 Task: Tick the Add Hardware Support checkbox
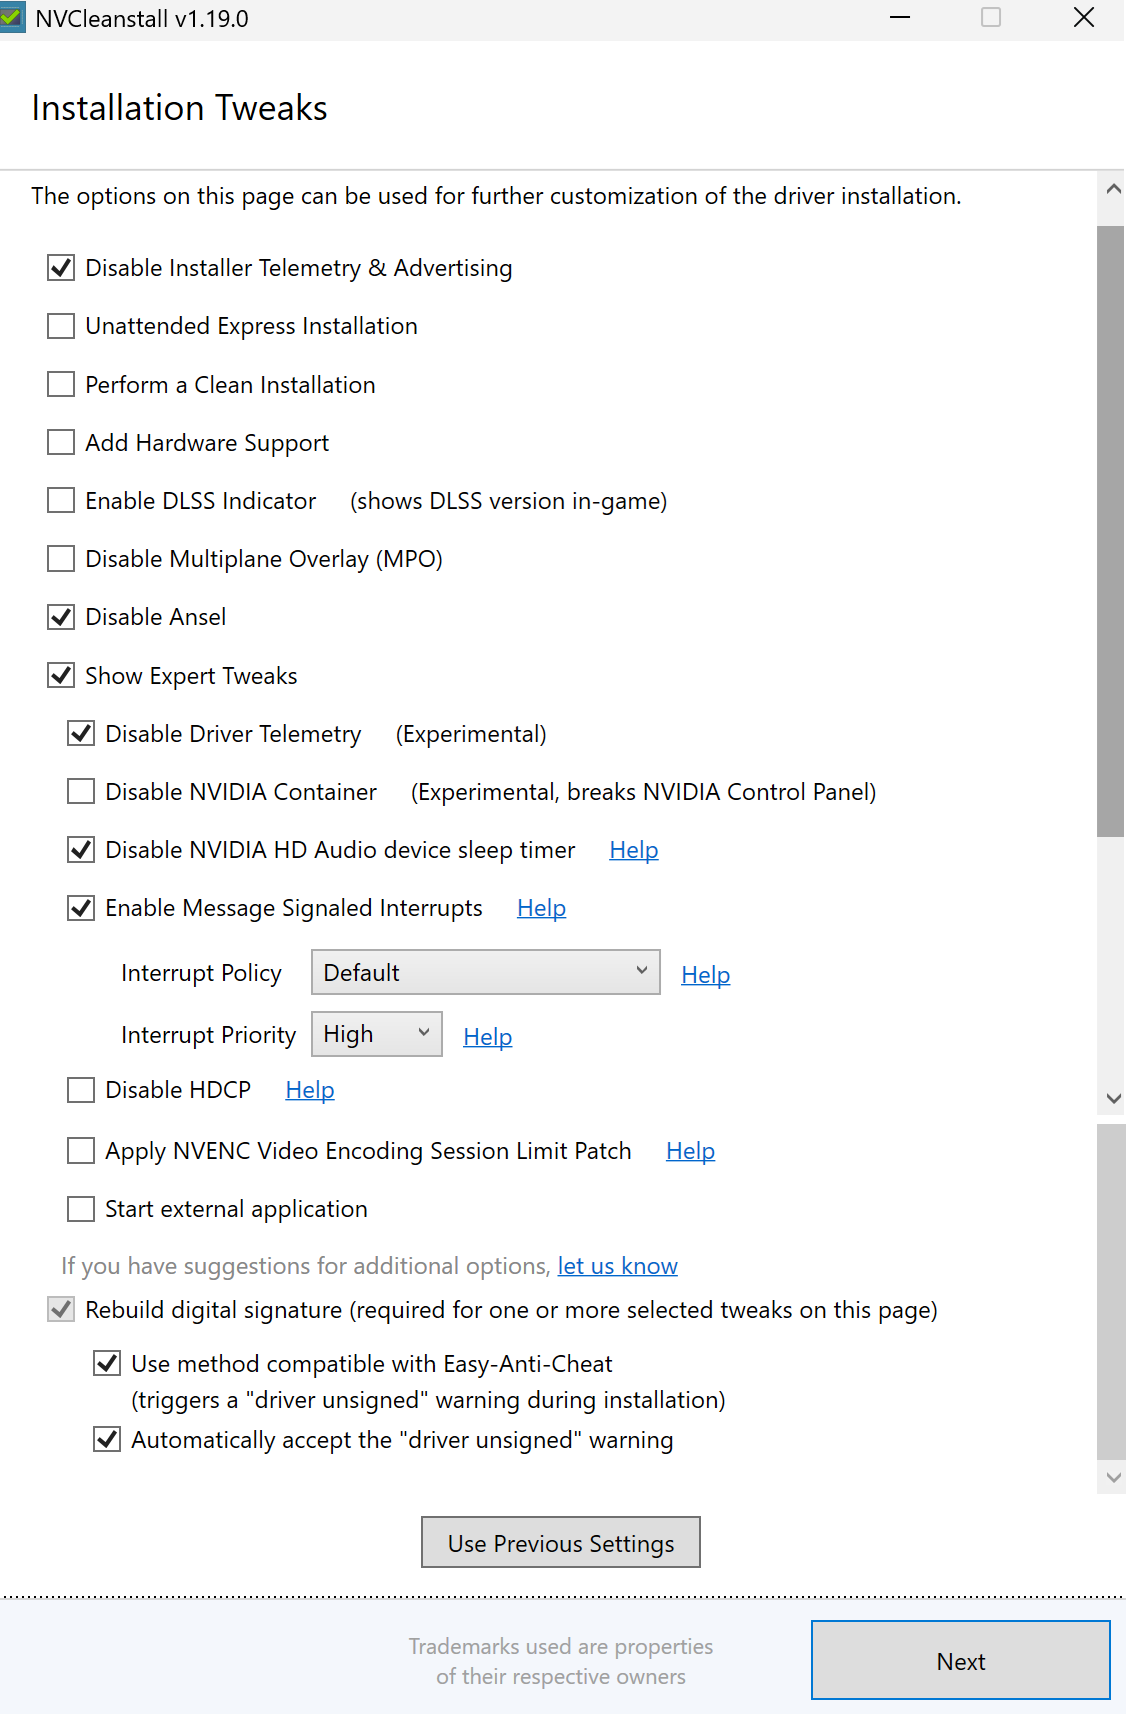click(x=61, y=442)
